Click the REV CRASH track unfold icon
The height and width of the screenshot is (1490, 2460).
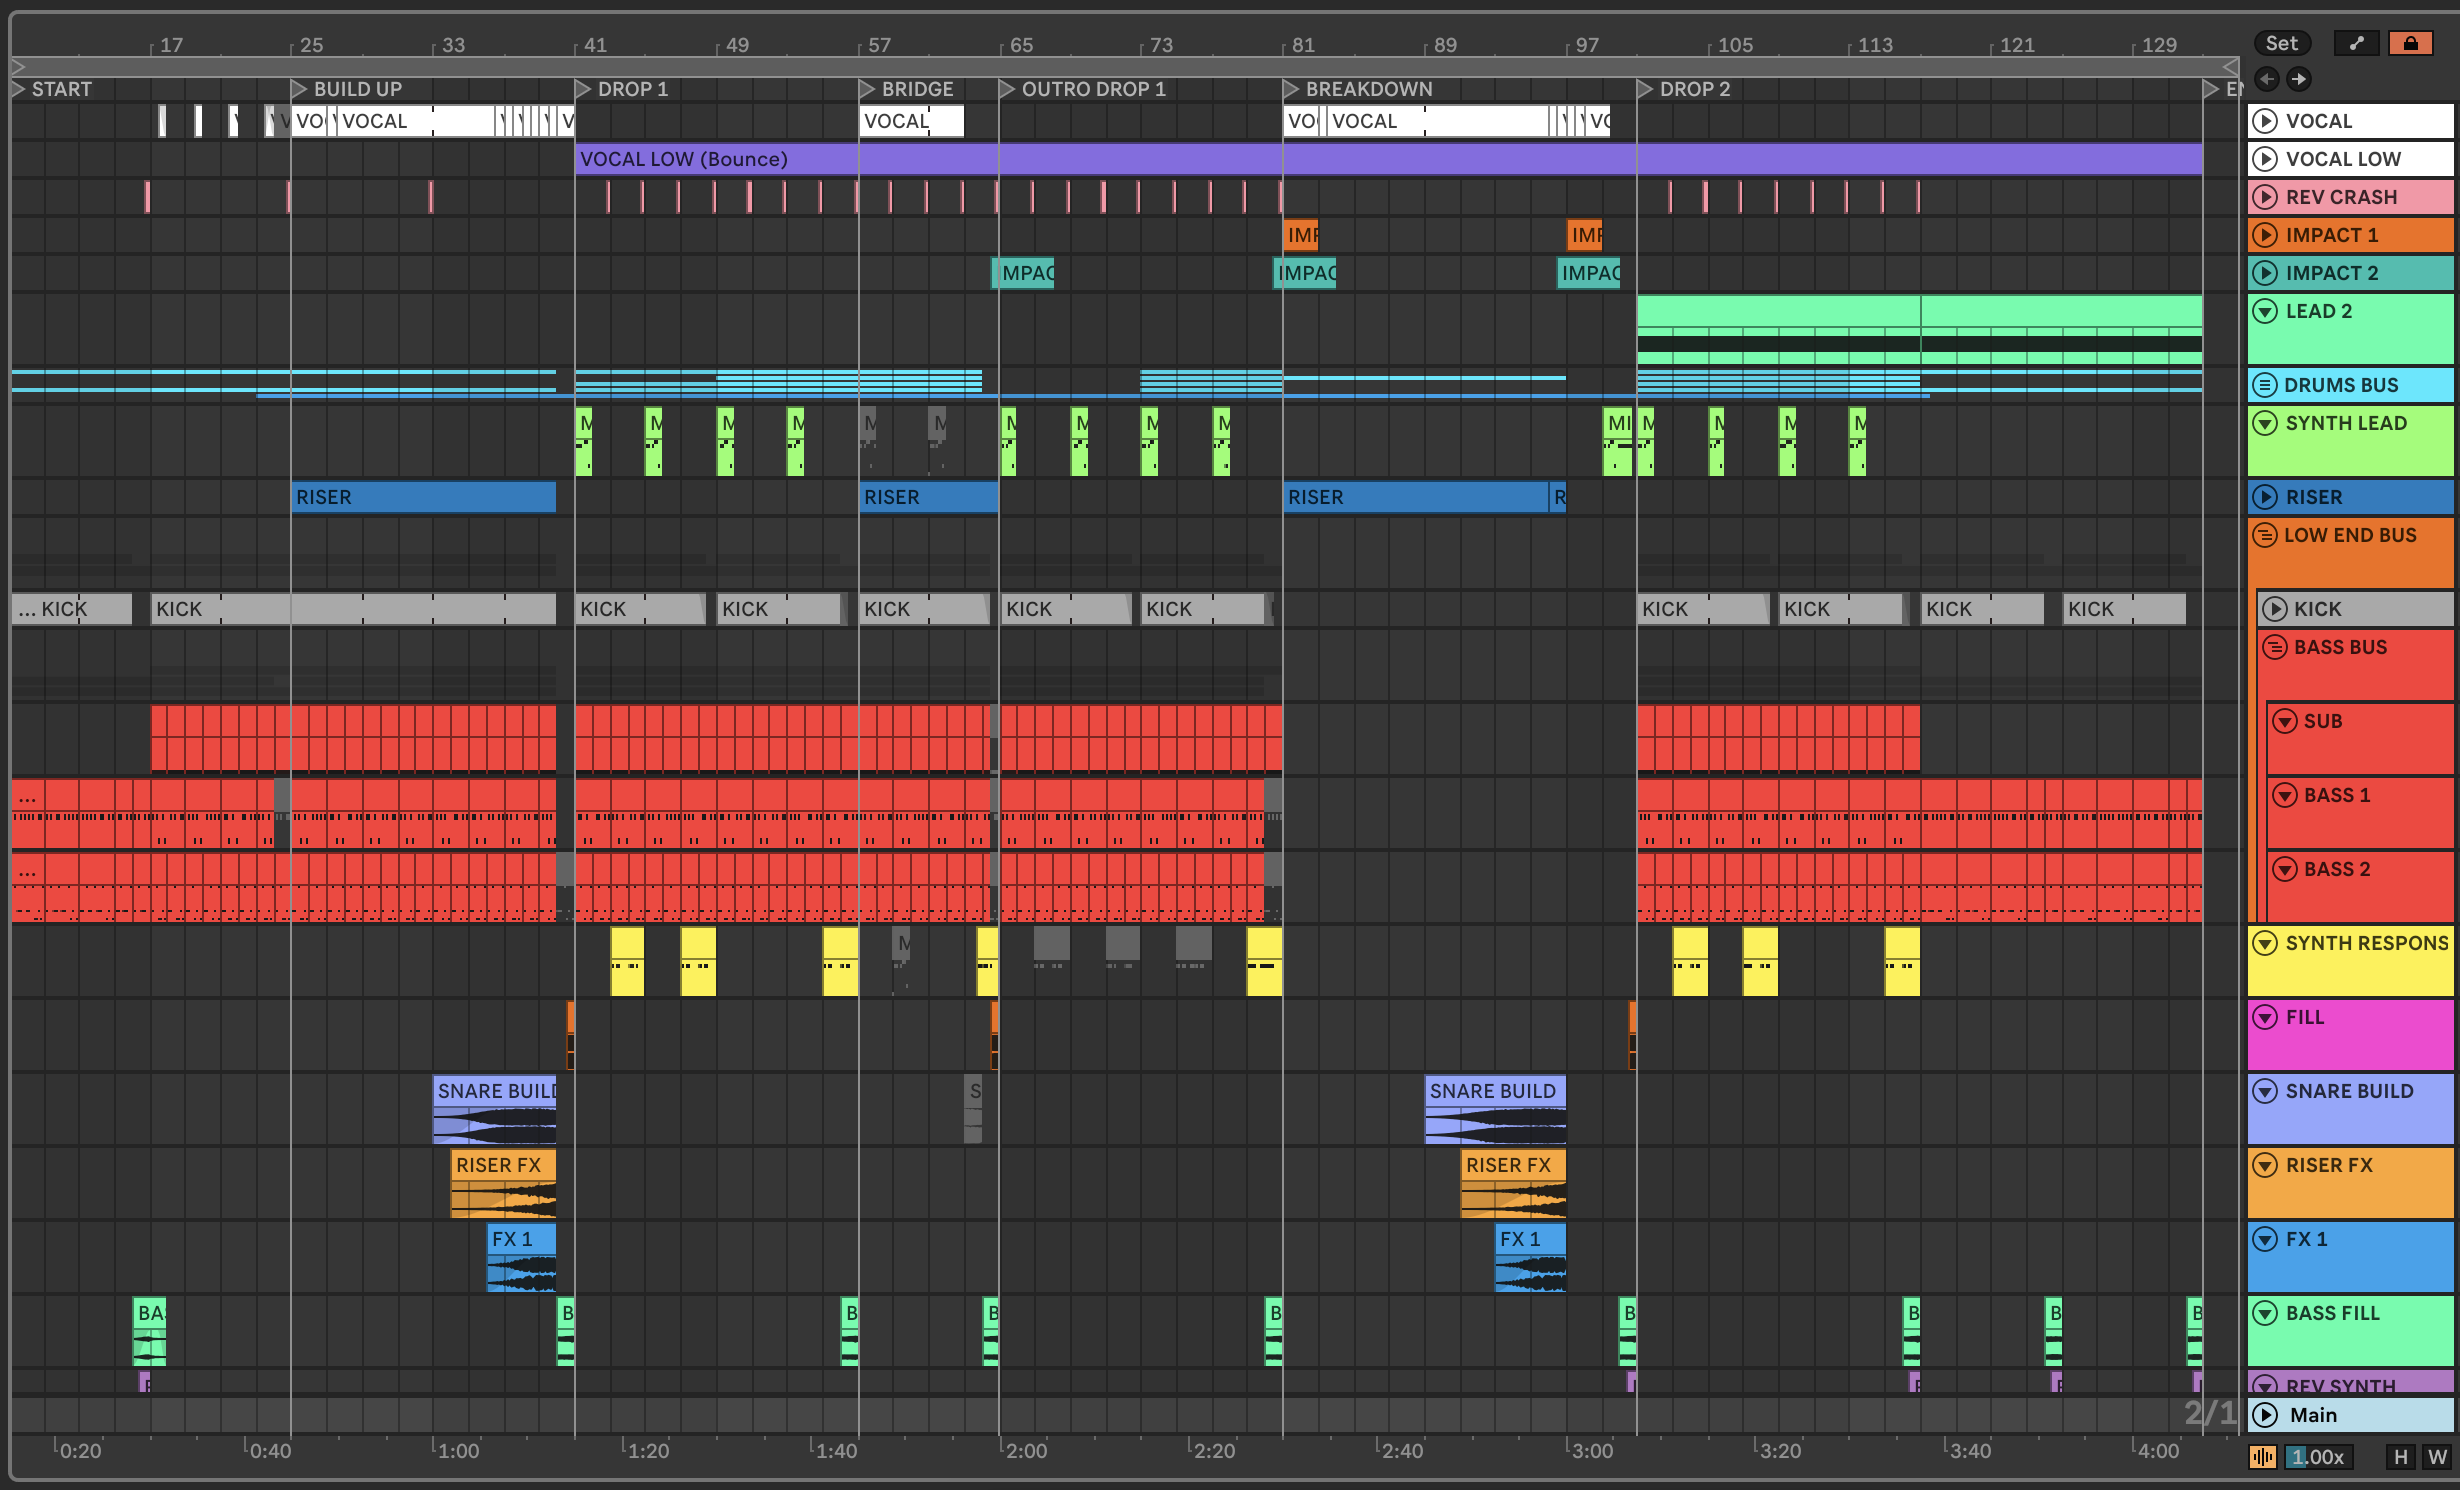[2264, 197]
